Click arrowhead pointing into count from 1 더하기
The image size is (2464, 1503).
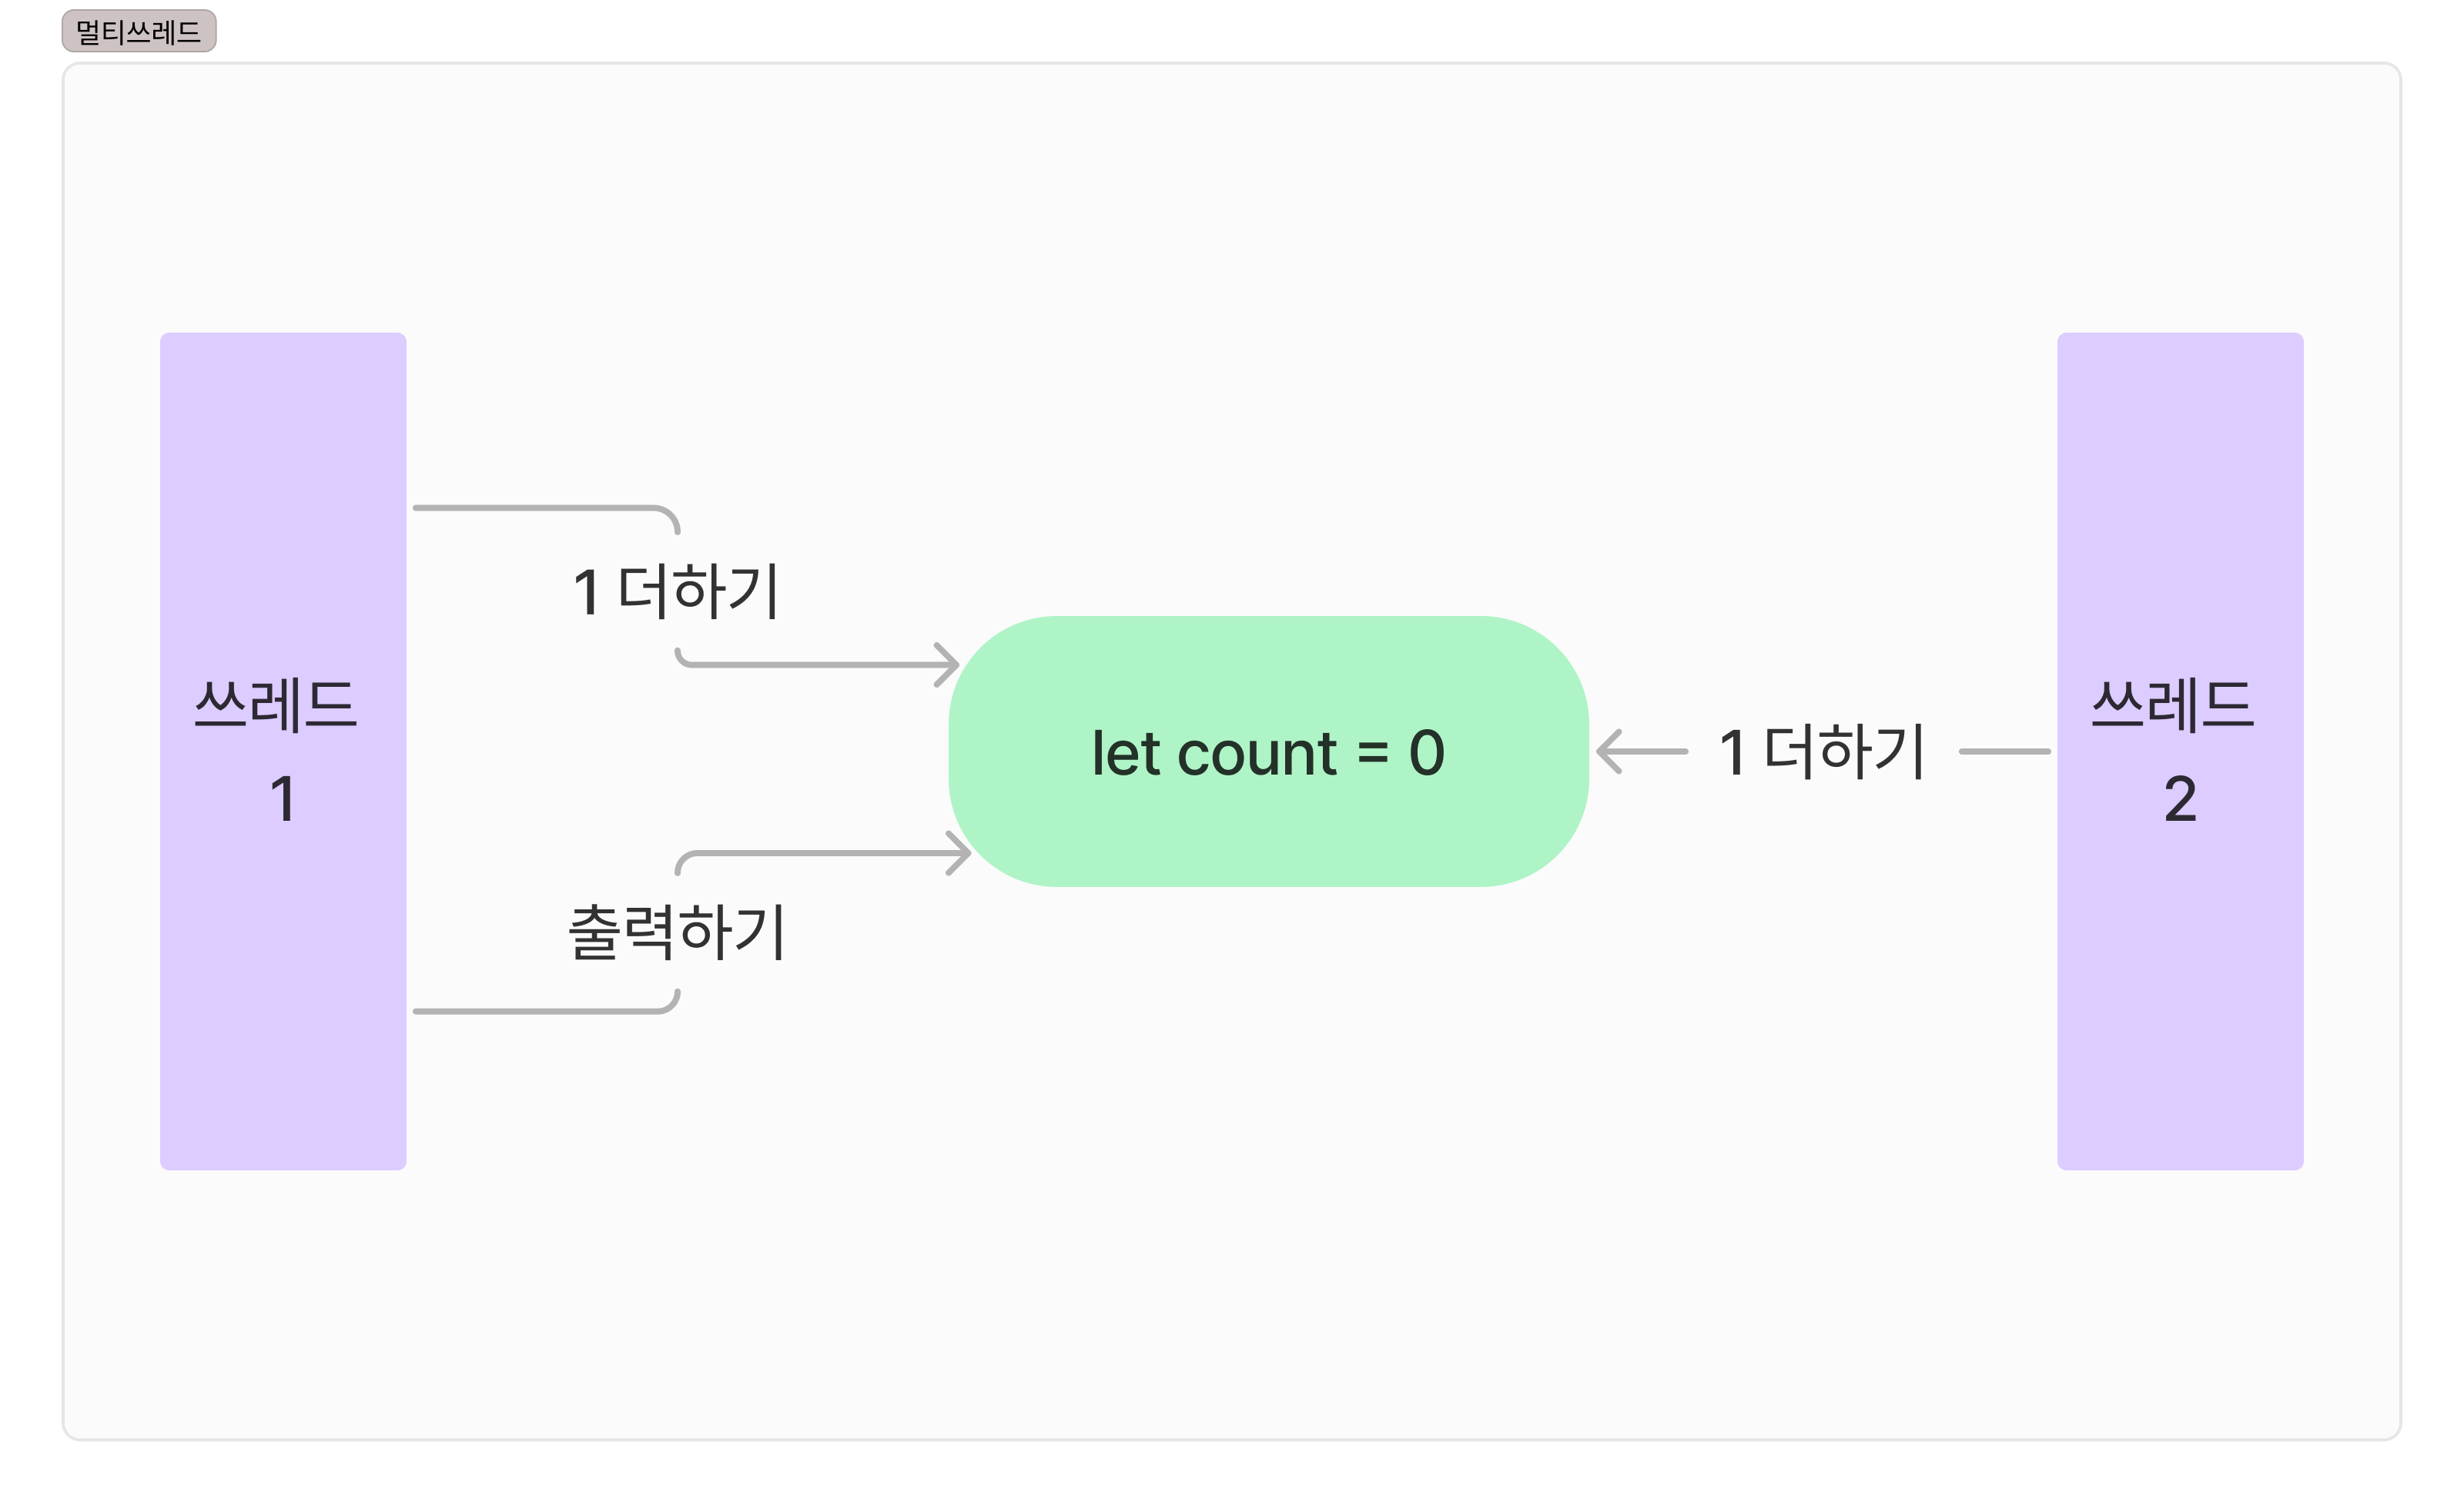[x=947, y=664]
